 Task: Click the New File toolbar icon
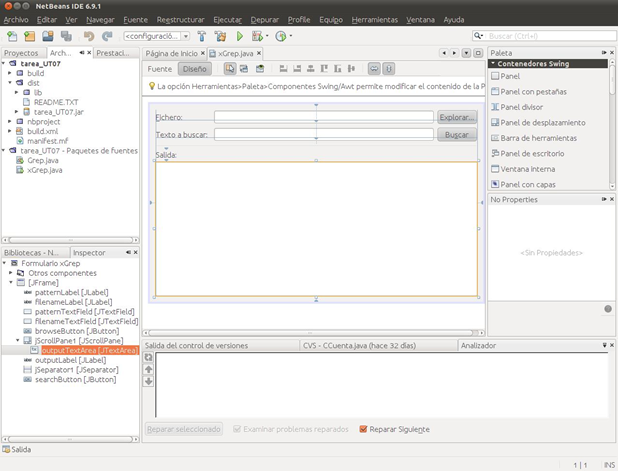point(12,36)
